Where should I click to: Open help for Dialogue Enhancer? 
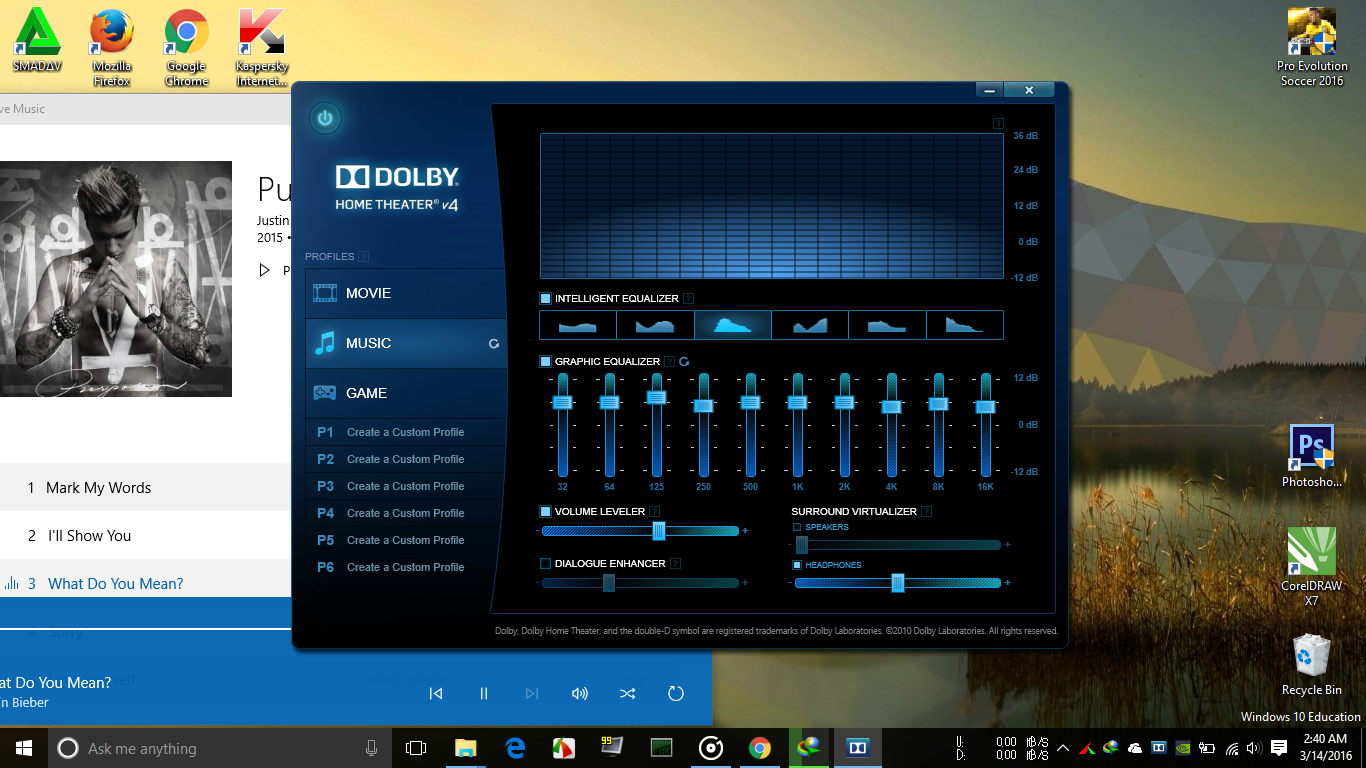click(676, 563)
